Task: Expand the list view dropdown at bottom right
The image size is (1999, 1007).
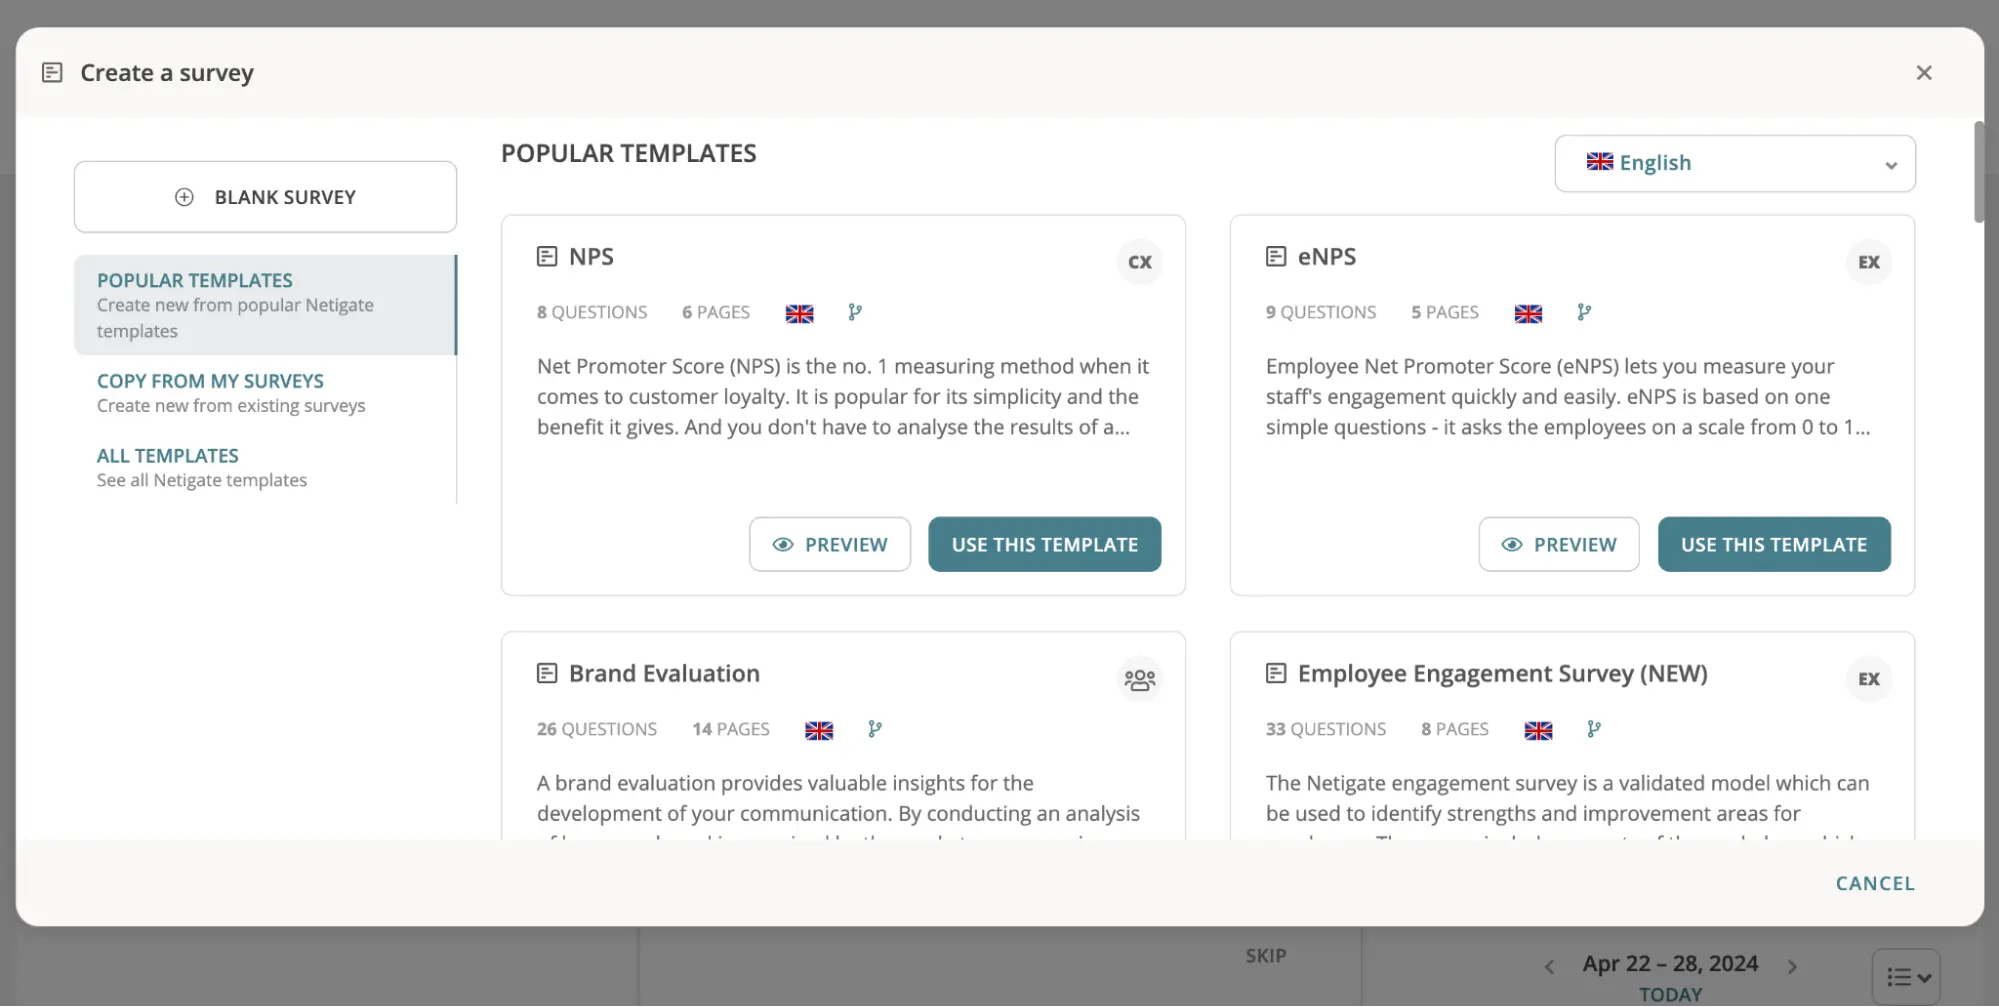Action: tap(1906, 975)
